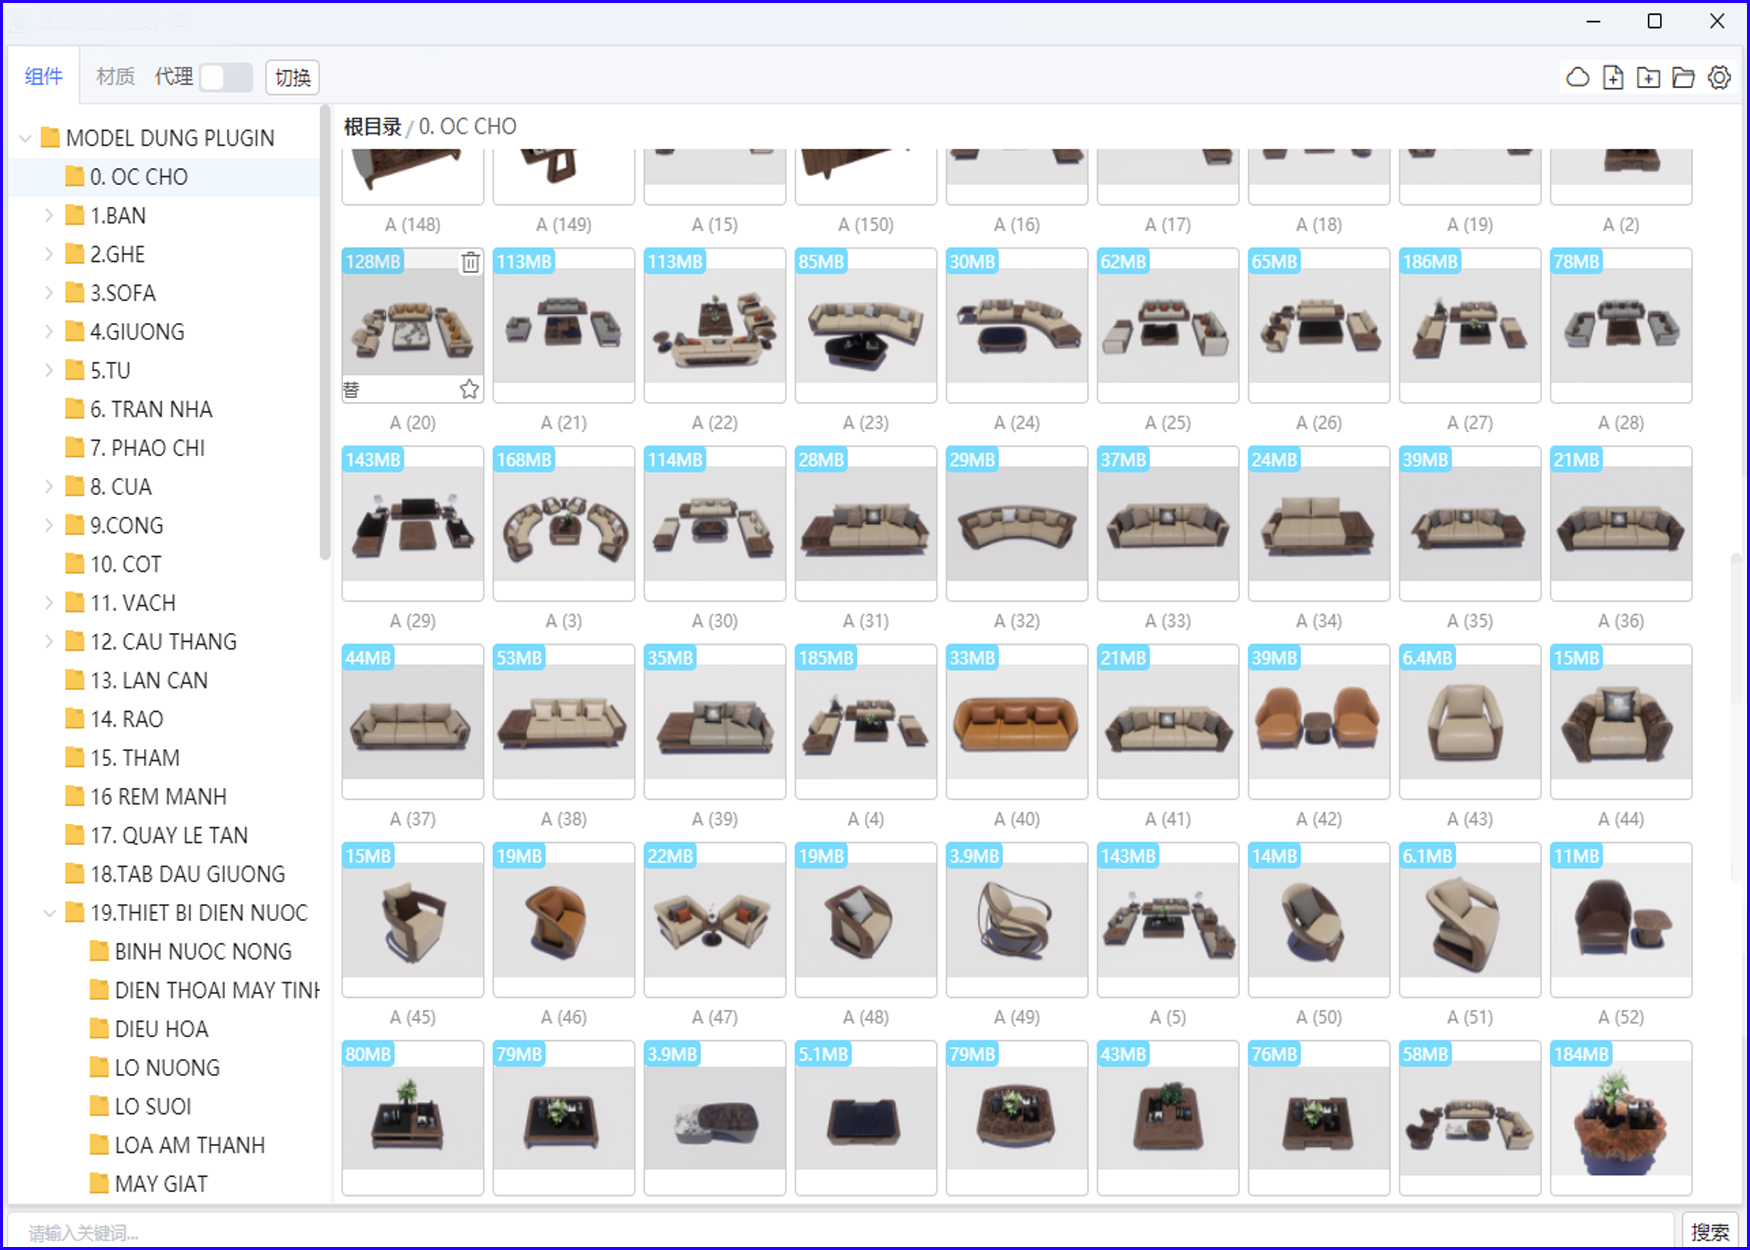The height and width of the screenshot is (1250, 1750).
Task: Select the orange sofa thumbnail A (40)
Action: pos(1016,722)
